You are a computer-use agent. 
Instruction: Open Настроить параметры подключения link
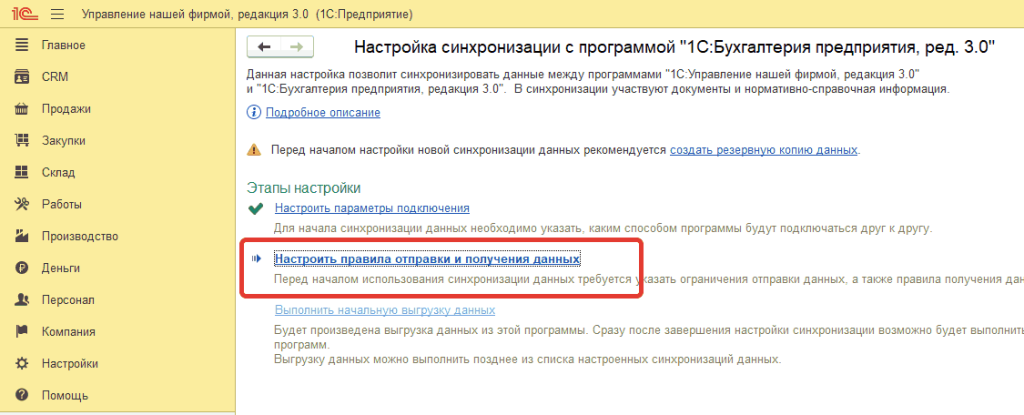click(x=372, y=208)
